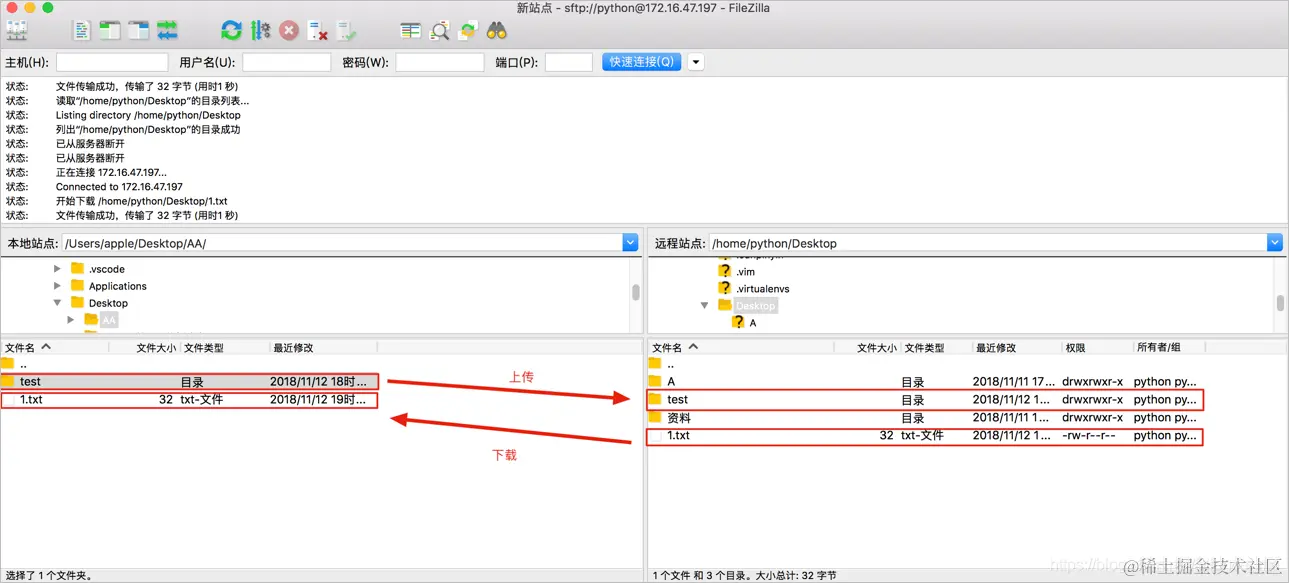Open remote file search binoculars icon
Viewport: 1289px width, 583px height.
click(496, 31)
